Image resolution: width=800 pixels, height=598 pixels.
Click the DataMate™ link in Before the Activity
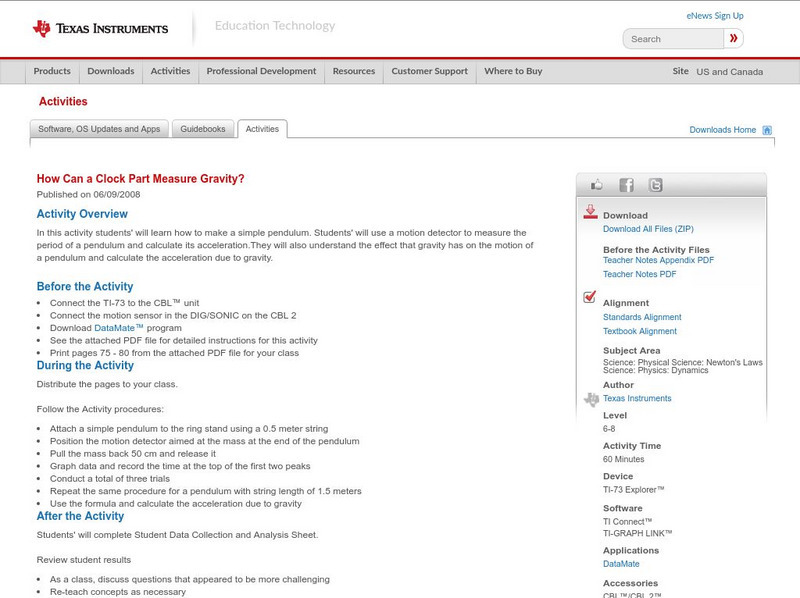coord(118,328)
